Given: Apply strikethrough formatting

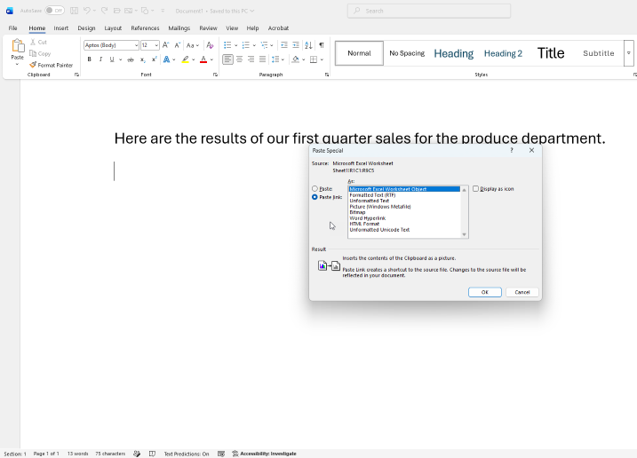Looking at the screenshot, I should pyautogui.click(x=130, y=60).
